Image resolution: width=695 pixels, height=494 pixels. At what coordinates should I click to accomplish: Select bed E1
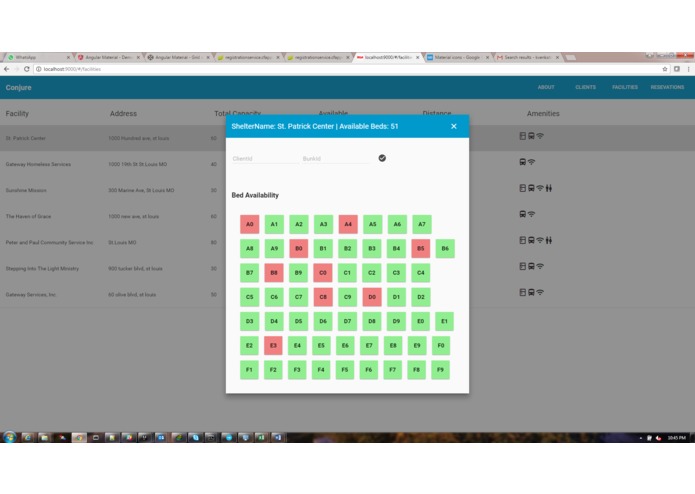(x=444, y=321)
